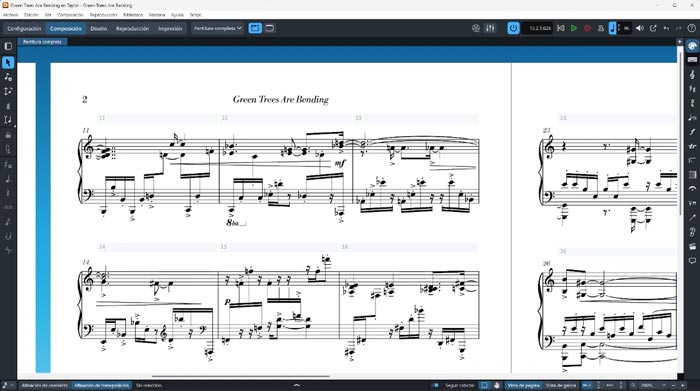This screenshot has height=391, width=700.
Task: Click the zoom in plus button
Action: tap(683, 385)
